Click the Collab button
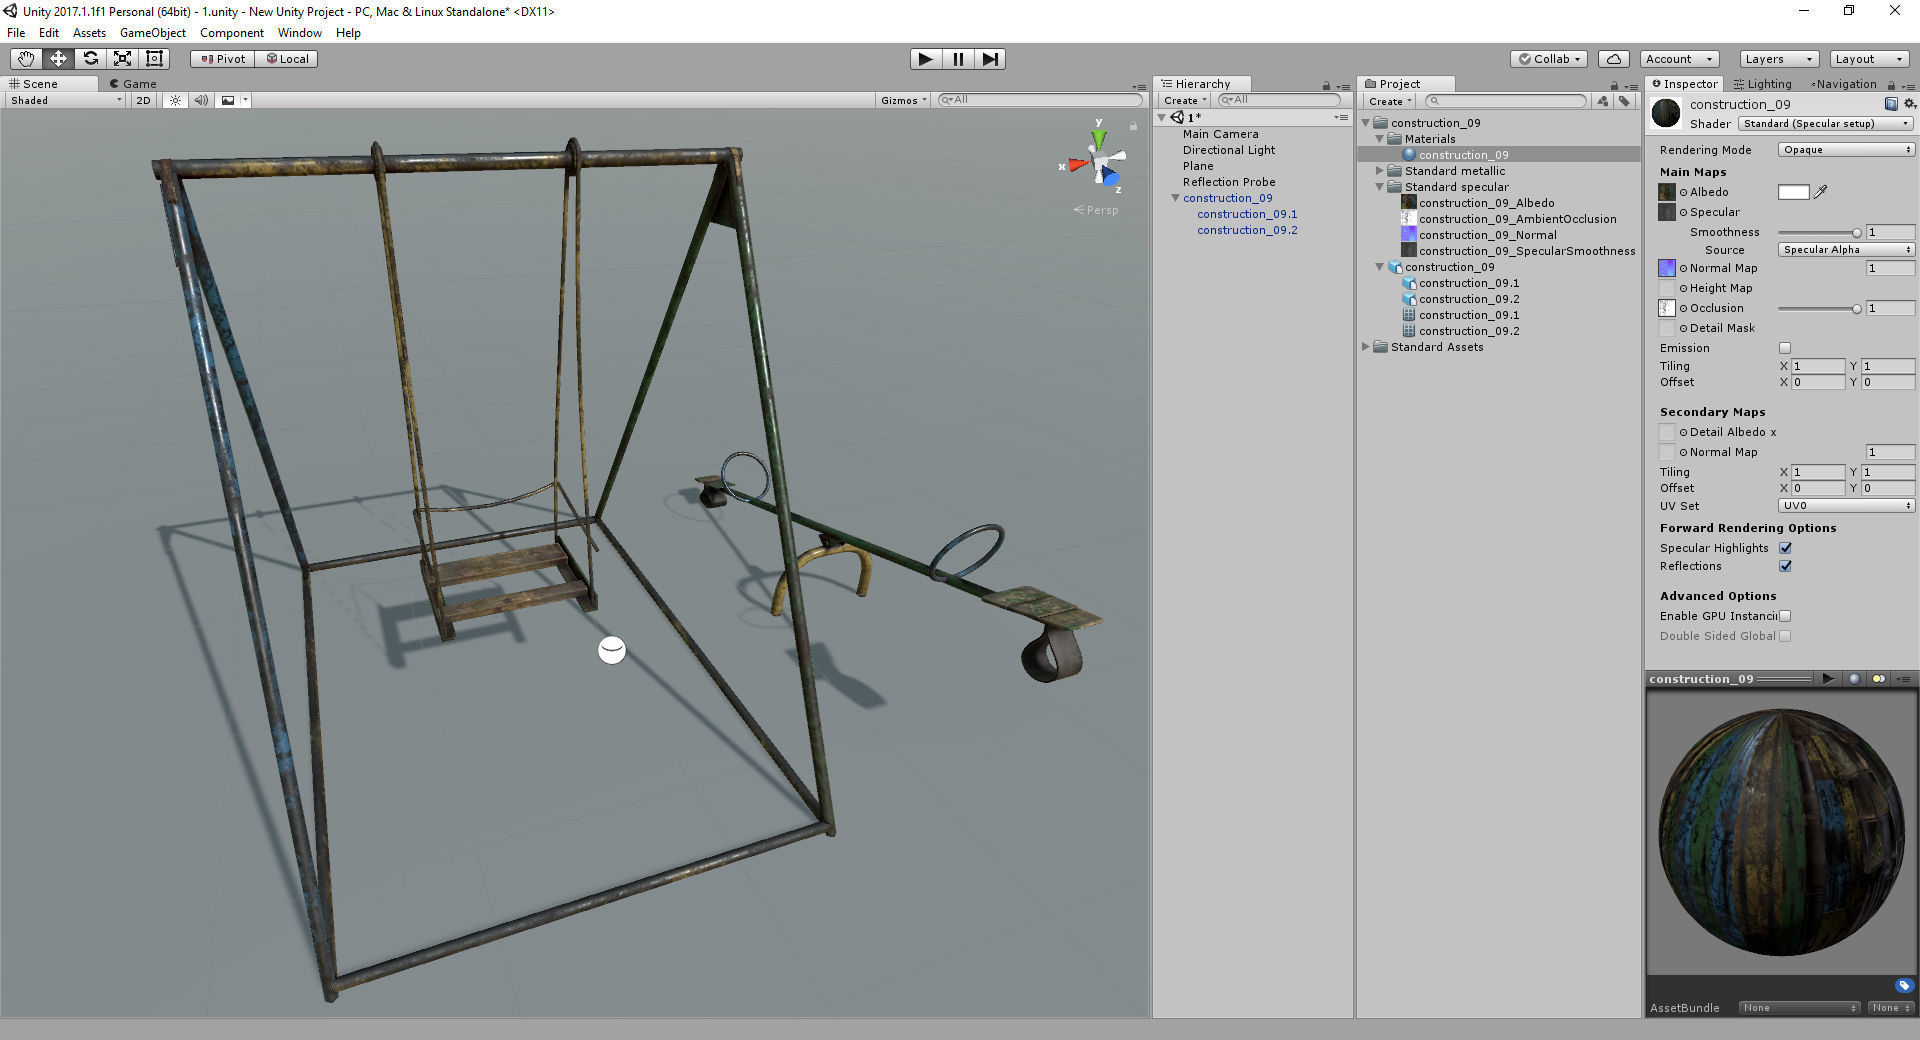The width and height of the screenshot is (1920, 1040). click(x=1550, y=59)
